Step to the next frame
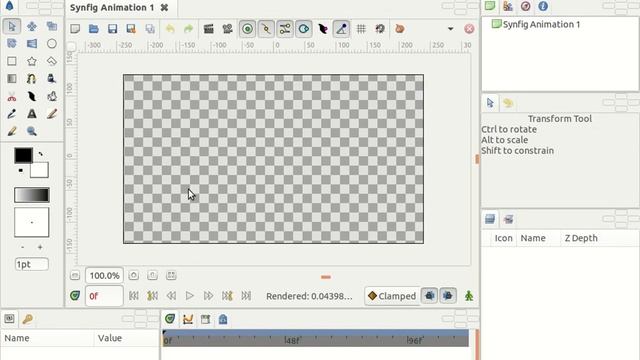This screenshot has width=640, height=360. click(x=208, y=296)
